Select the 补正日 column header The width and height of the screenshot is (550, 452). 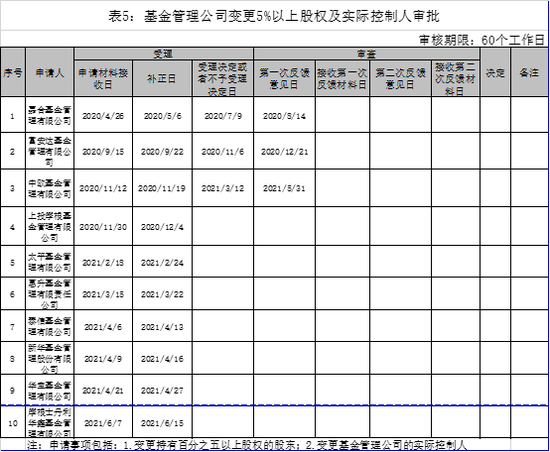click(x=162, y=79)
